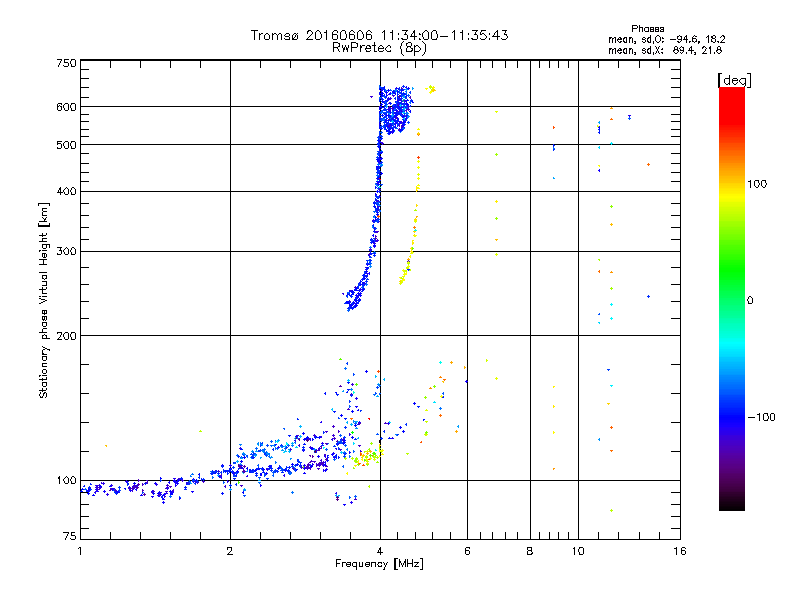Click the y-axis tick label '300'
Image resolution: width=800 pixels, height=600 pixels.
pos(66,252)
